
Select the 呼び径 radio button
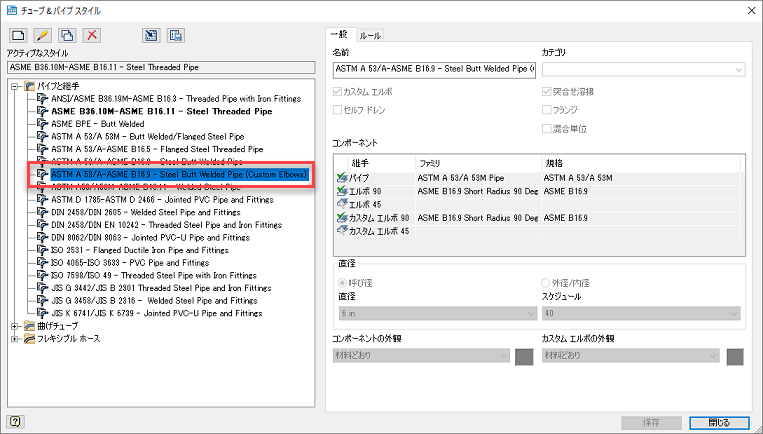[x=343, y=283]
